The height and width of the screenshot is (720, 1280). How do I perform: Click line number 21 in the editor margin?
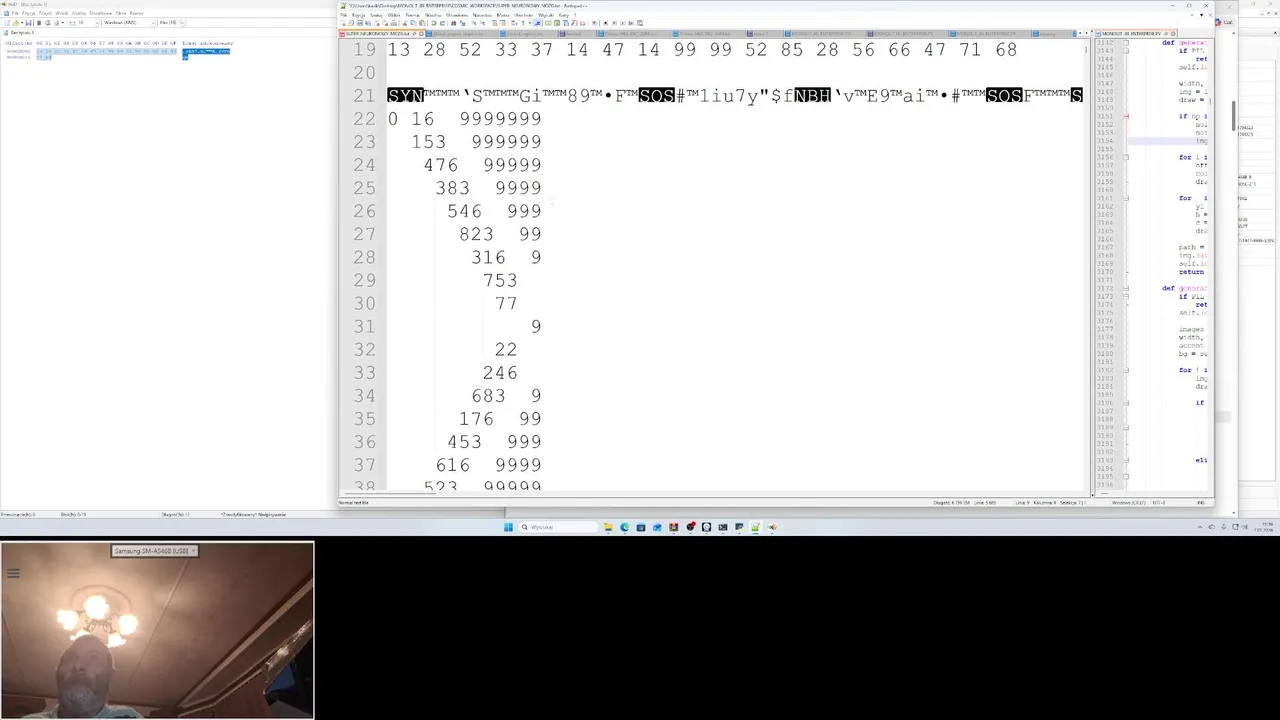[x=364, y=95]
